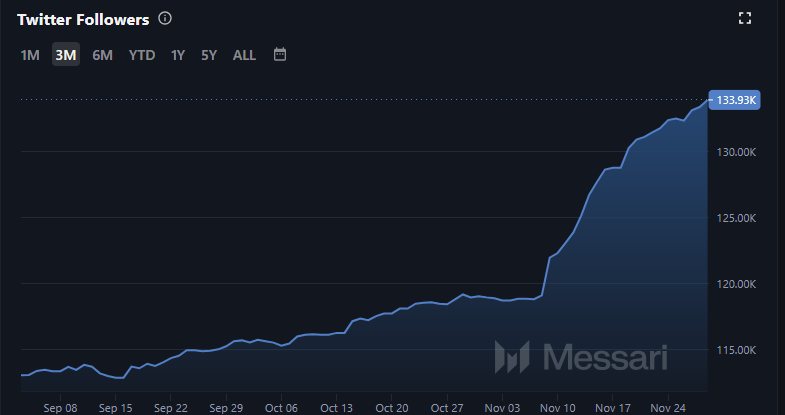Select the 3M time range
785x415 pixels.
66,55
